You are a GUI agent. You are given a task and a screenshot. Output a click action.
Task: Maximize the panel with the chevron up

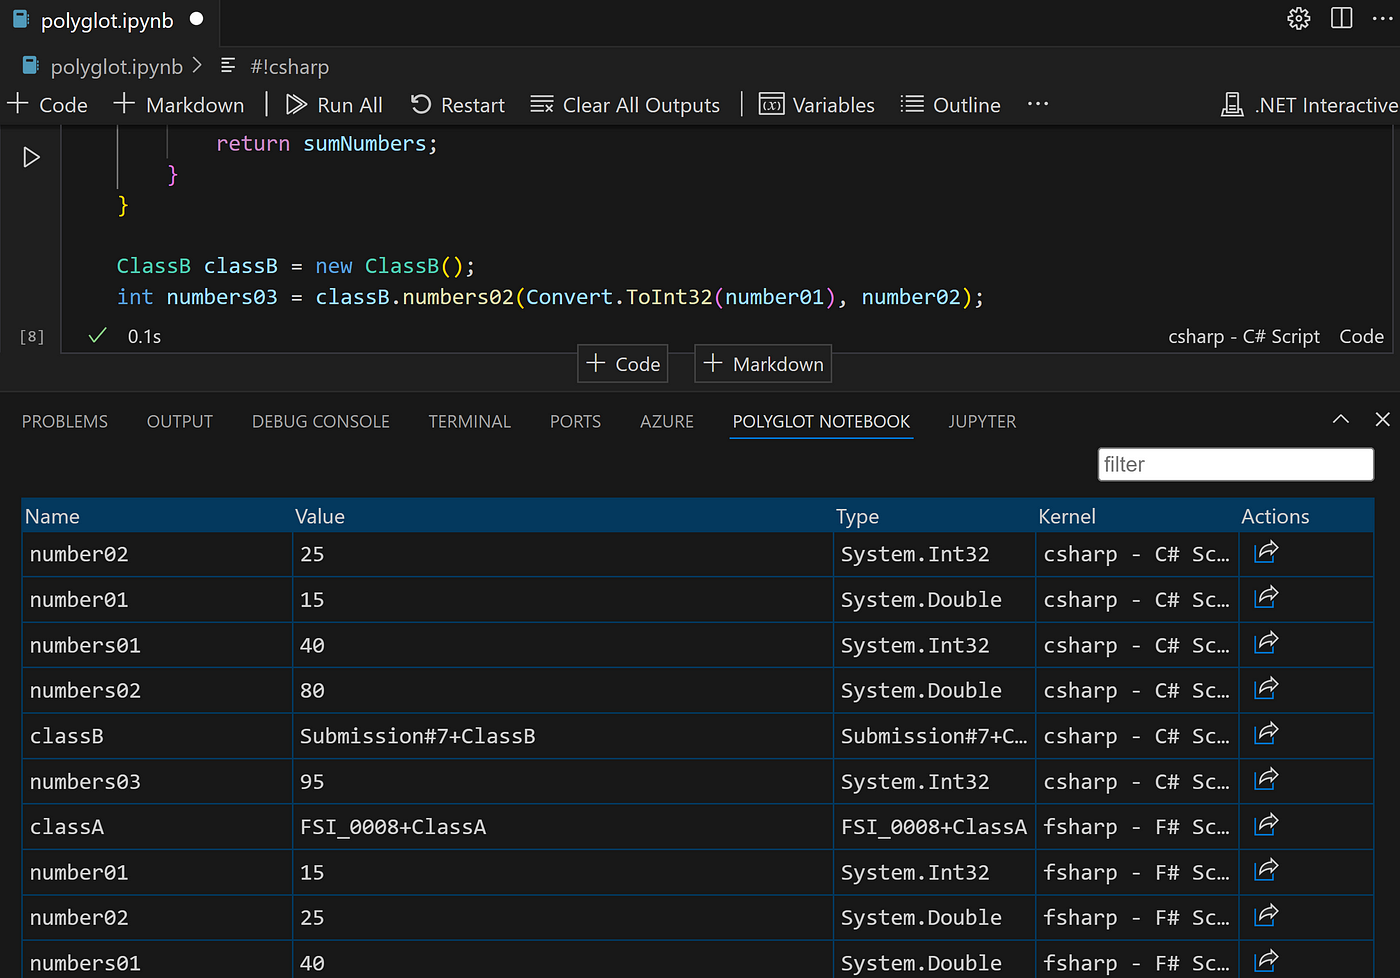(1341, 420)
